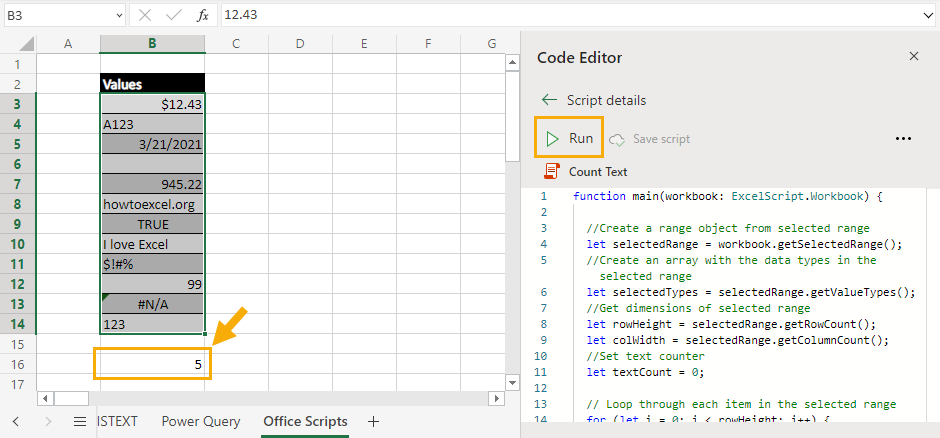The height and width of the screenshot is (438, 940).
Task: Select row 8 header
Action: tap(17, 204)
